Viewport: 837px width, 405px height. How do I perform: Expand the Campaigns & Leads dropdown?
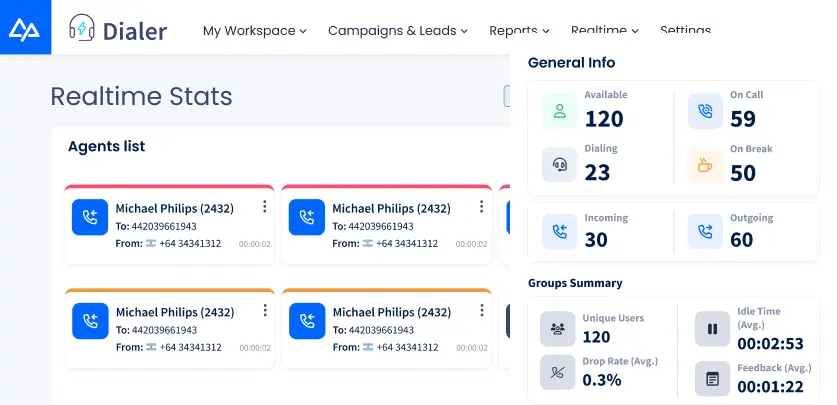pos(398,31)
